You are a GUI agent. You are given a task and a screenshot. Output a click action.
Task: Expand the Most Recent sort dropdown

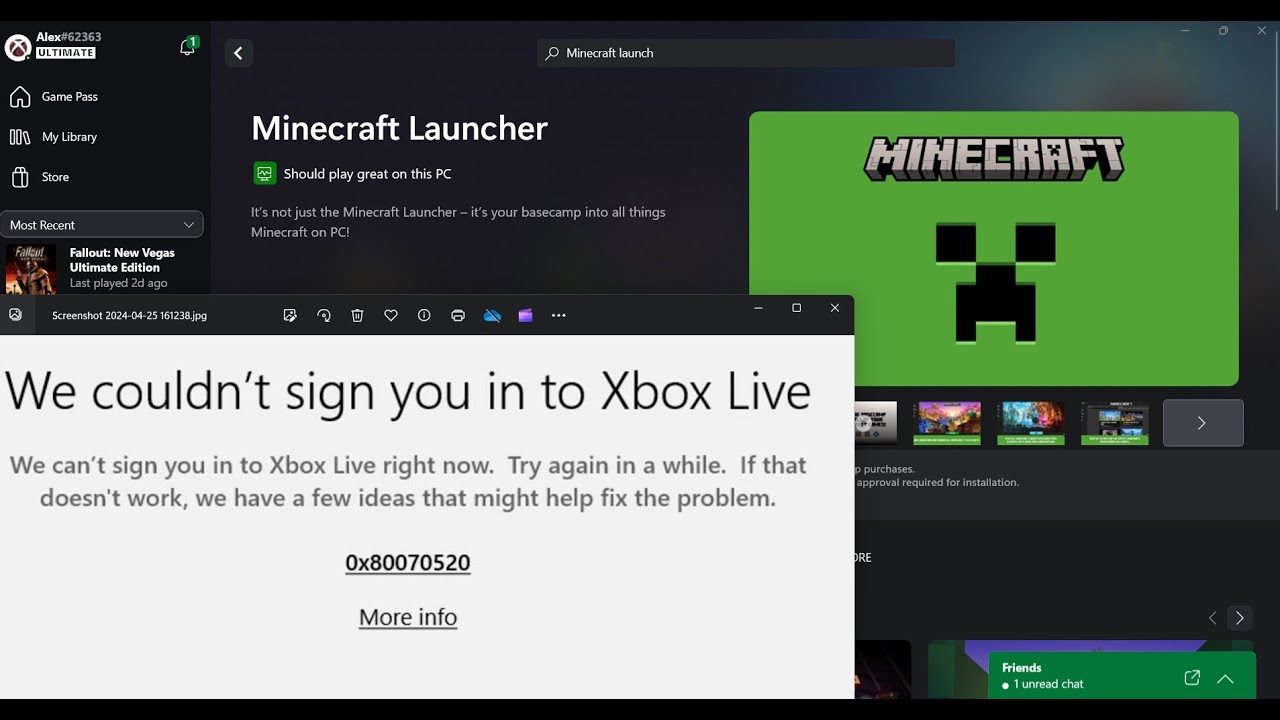click(102, 225)
